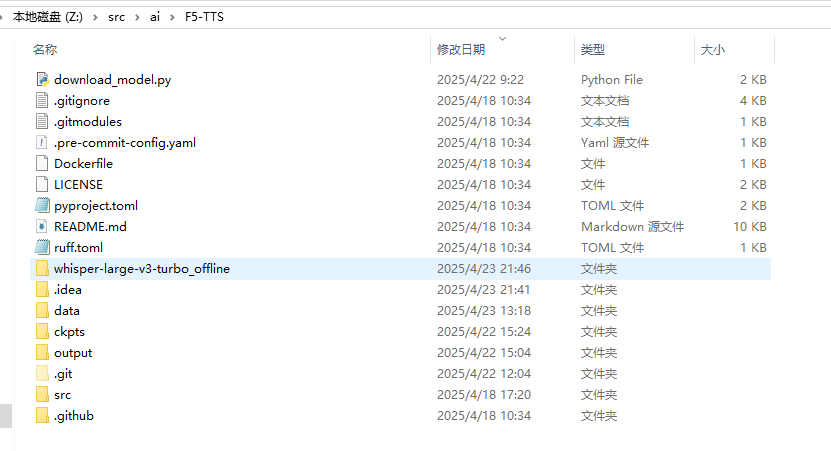Click the Dockerfile blank file icon
Image resolution: width=831 pixels, height=451 pixels.
[x=42, y=164]
